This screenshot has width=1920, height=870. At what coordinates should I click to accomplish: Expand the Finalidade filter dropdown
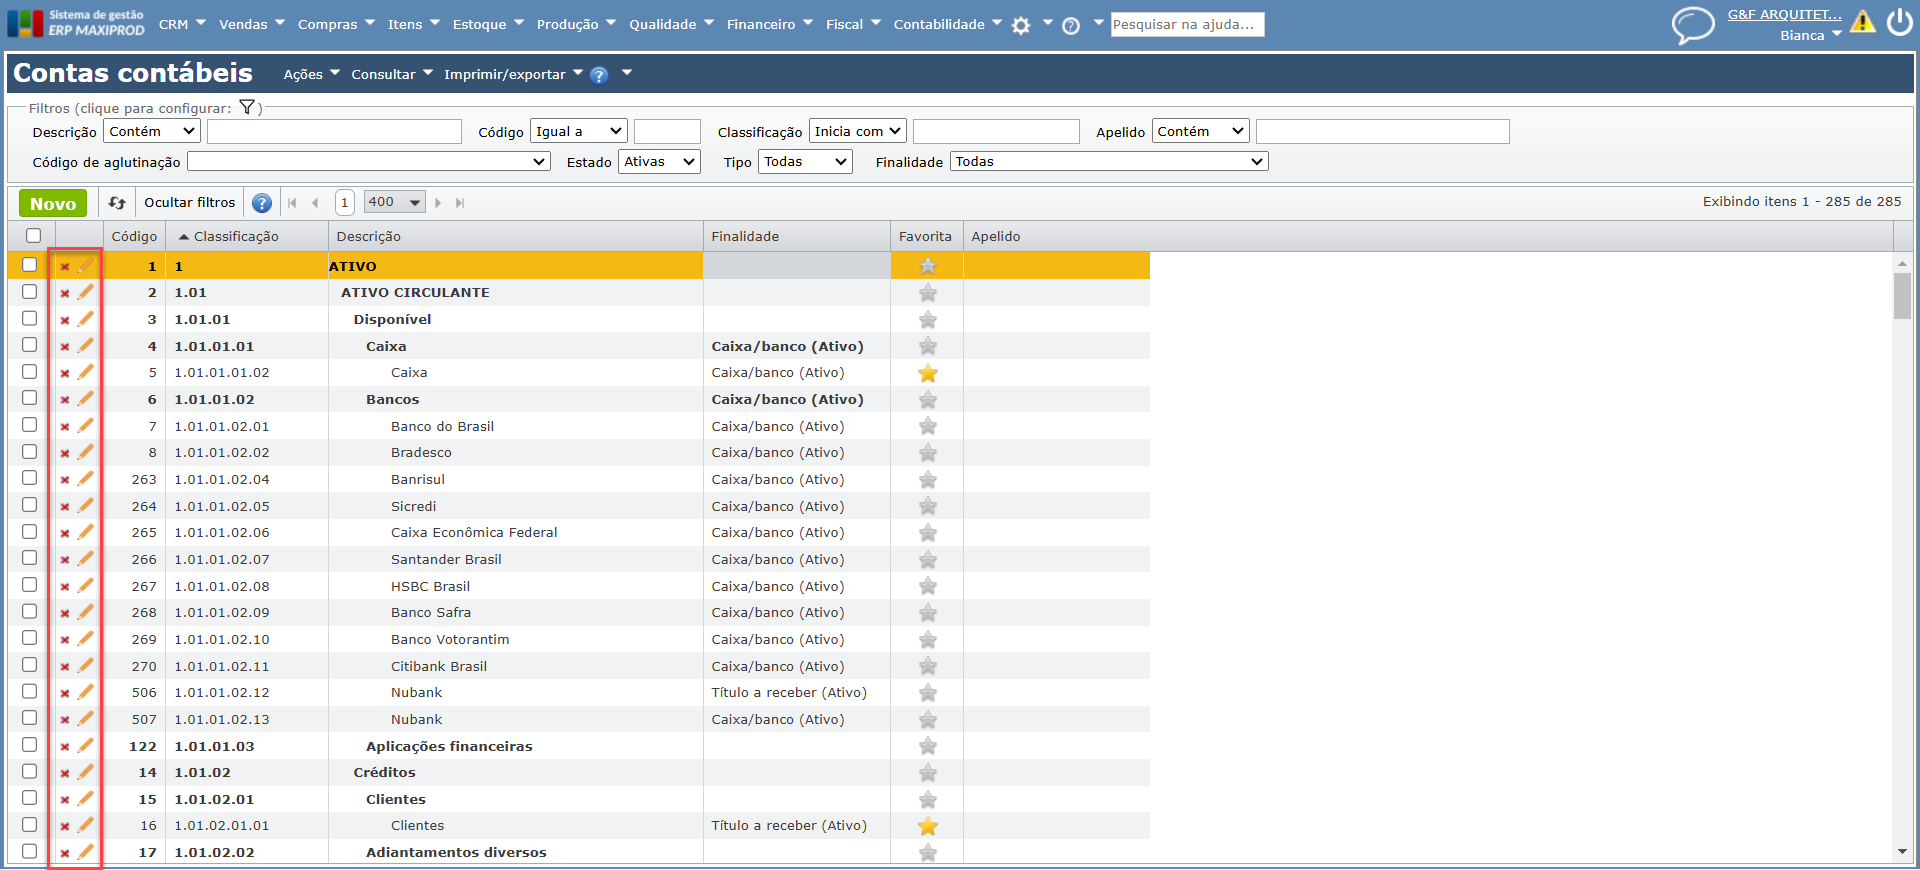[1108, 162]
